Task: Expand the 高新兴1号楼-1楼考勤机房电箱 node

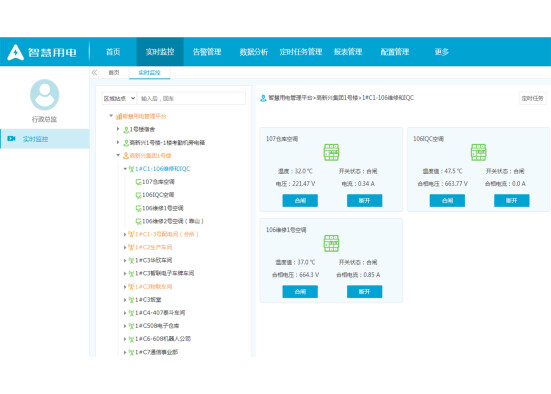Action: pyautogui.click(x=118, y=142)
